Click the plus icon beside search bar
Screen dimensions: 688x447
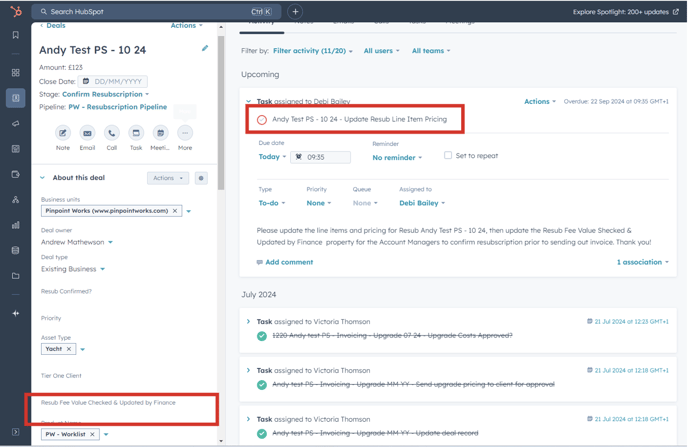point(295,12)
